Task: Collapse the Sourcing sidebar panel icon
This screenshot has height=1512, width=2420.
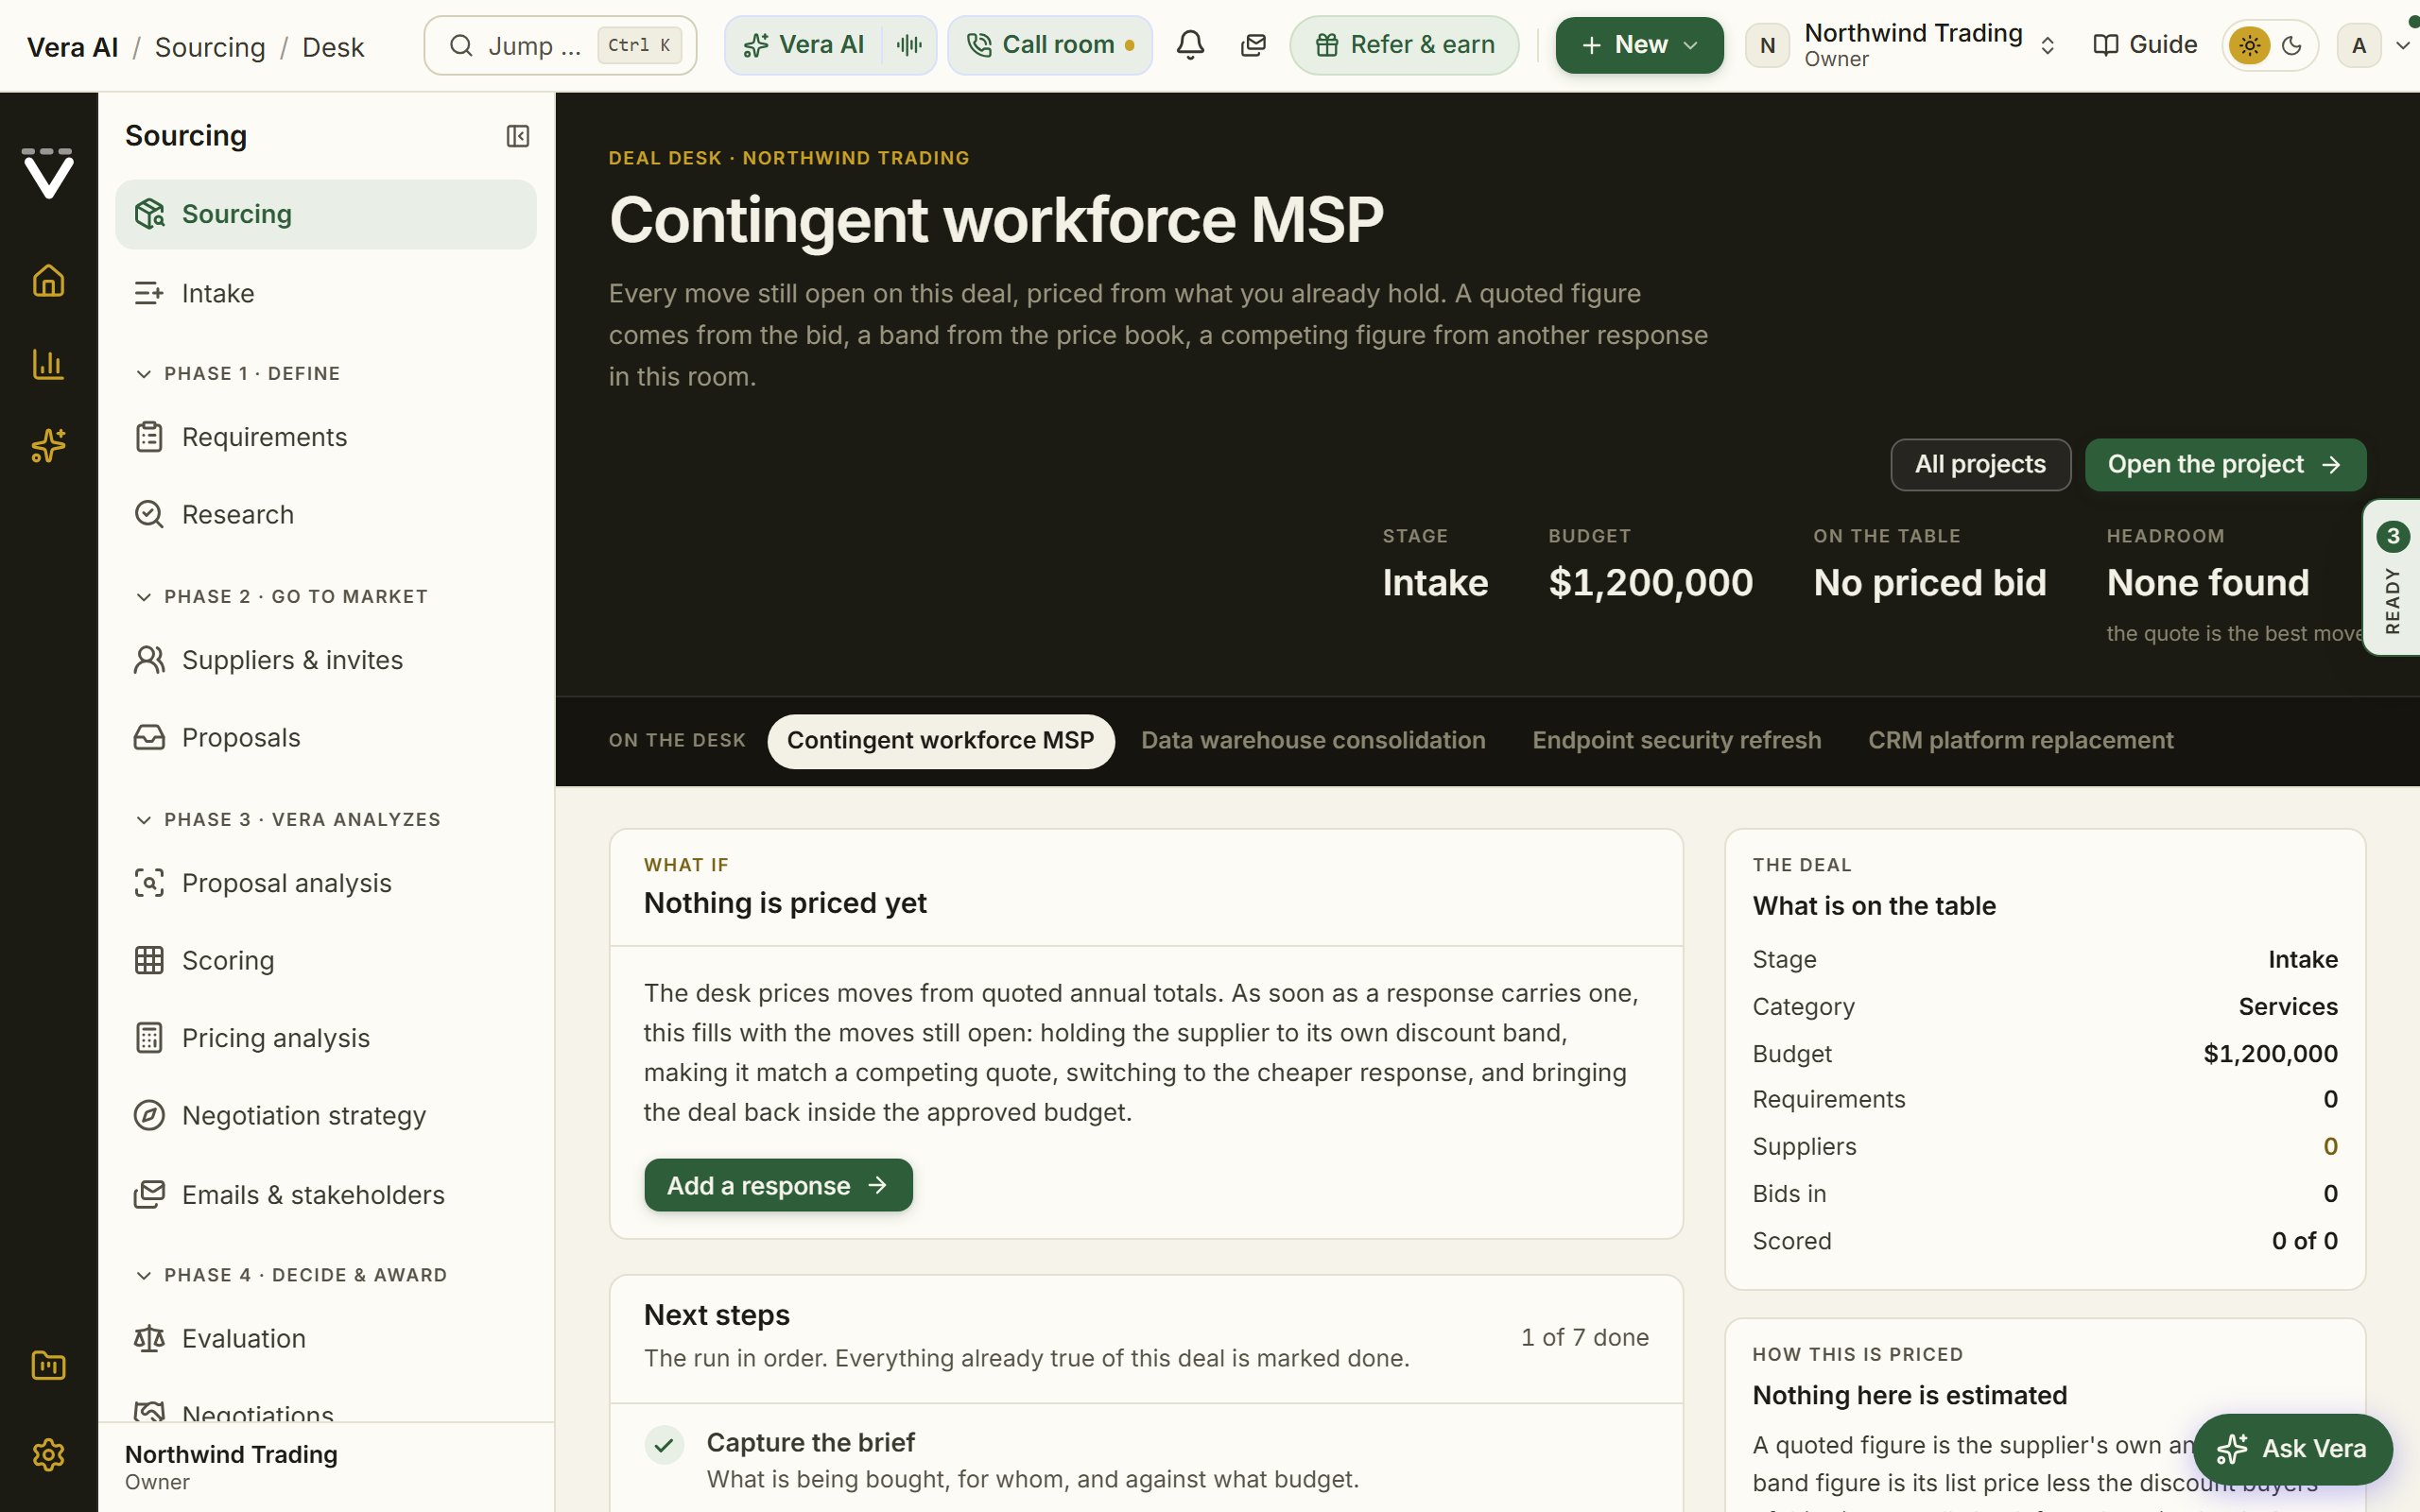Action: (x=517, y=136)
